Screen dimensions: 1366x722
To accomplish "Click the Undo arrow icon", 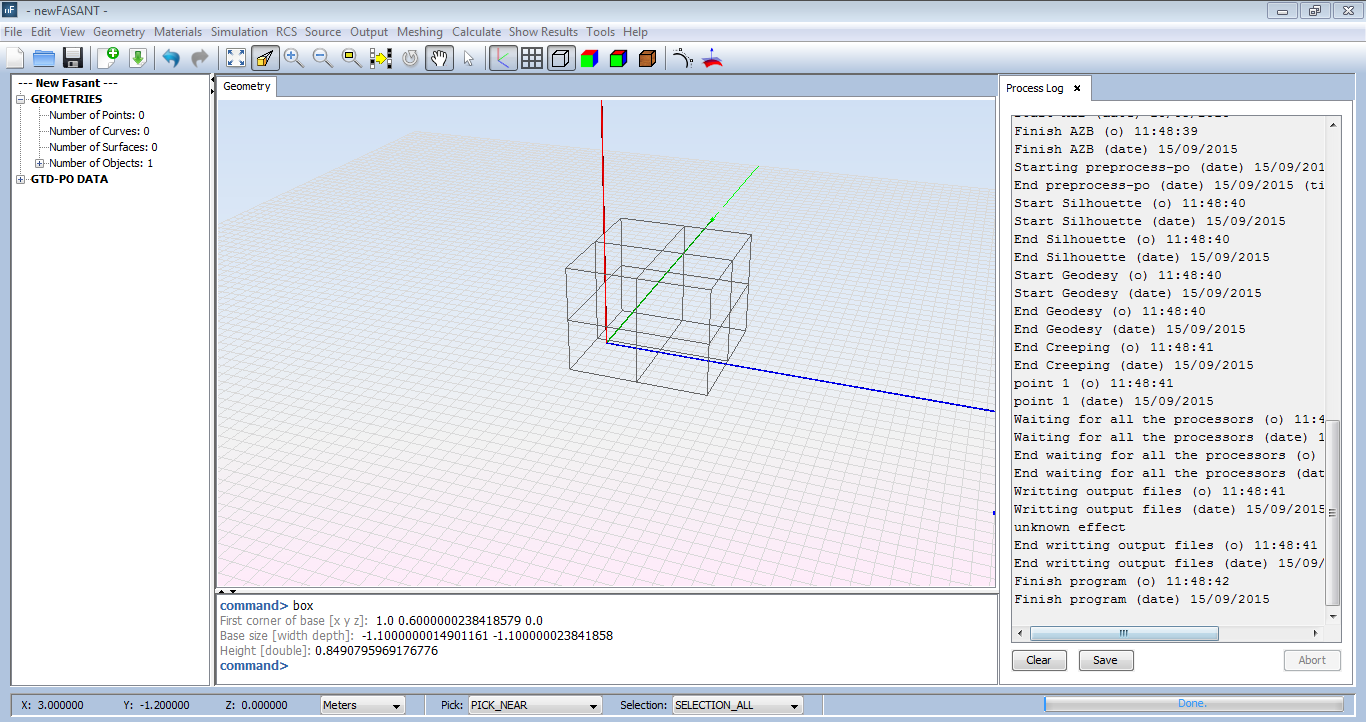I will pos(171,58).
